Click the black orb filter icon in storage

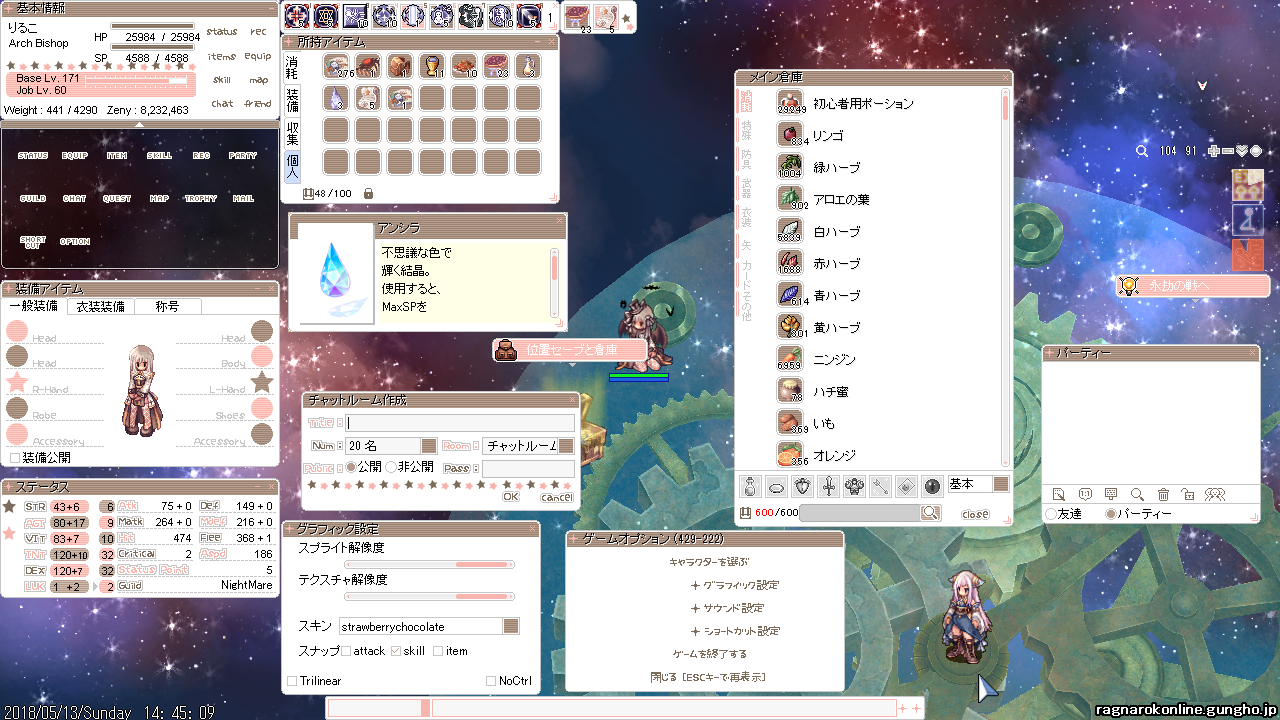click(x=932, y=486)
